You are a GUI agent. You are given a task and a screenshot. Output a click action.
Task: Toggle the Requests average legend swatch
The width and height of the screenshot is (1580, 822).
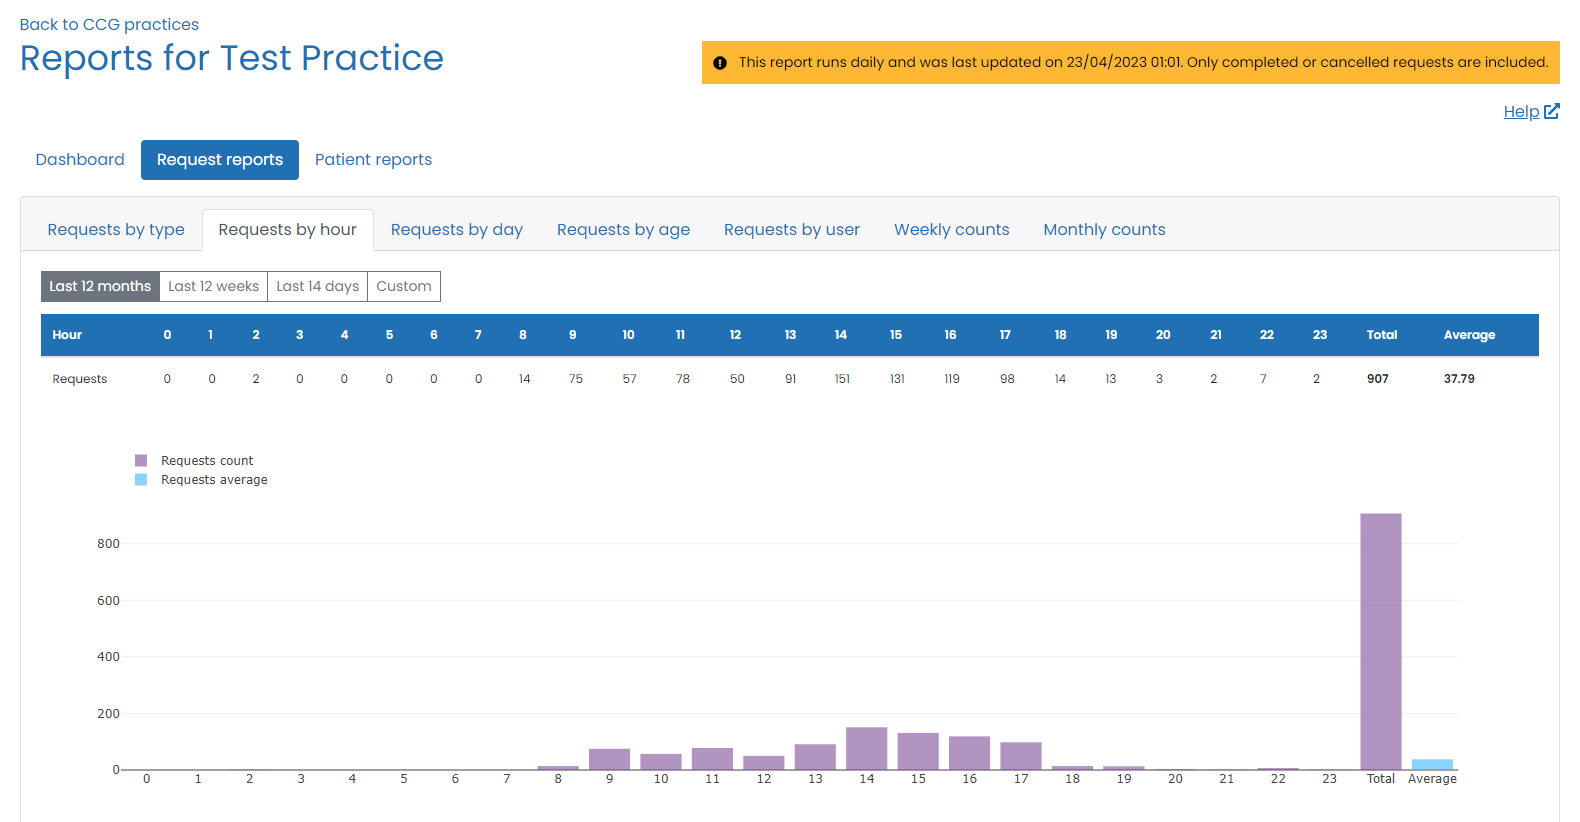[x=141, y=480]
